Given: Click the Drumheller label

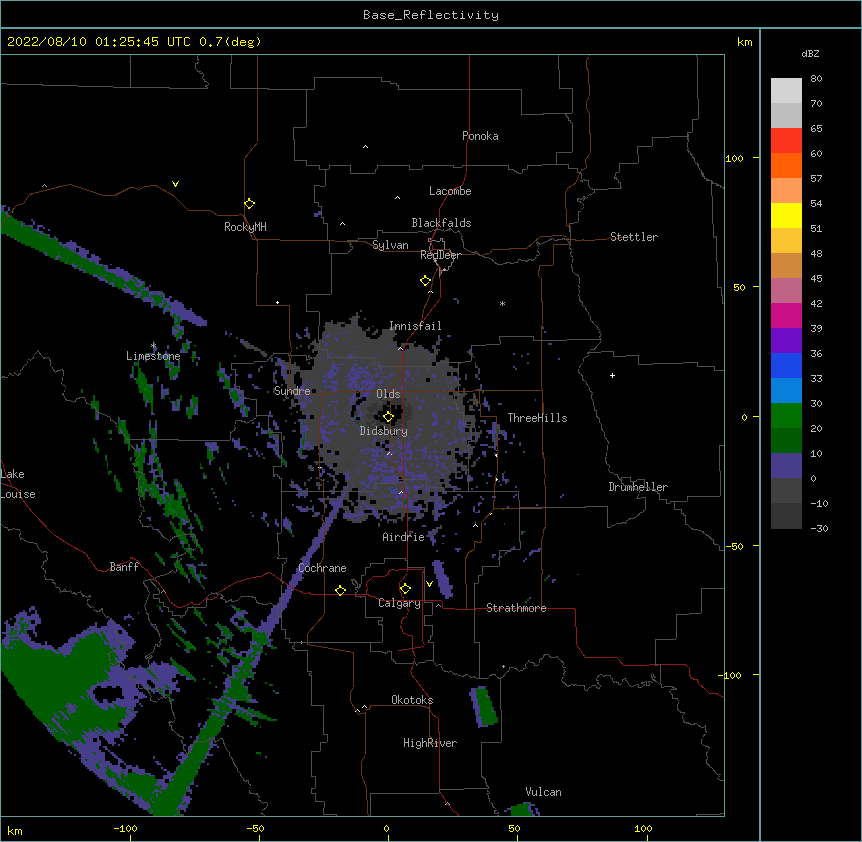Looking at the screenshot, I should tap(638, 487).
